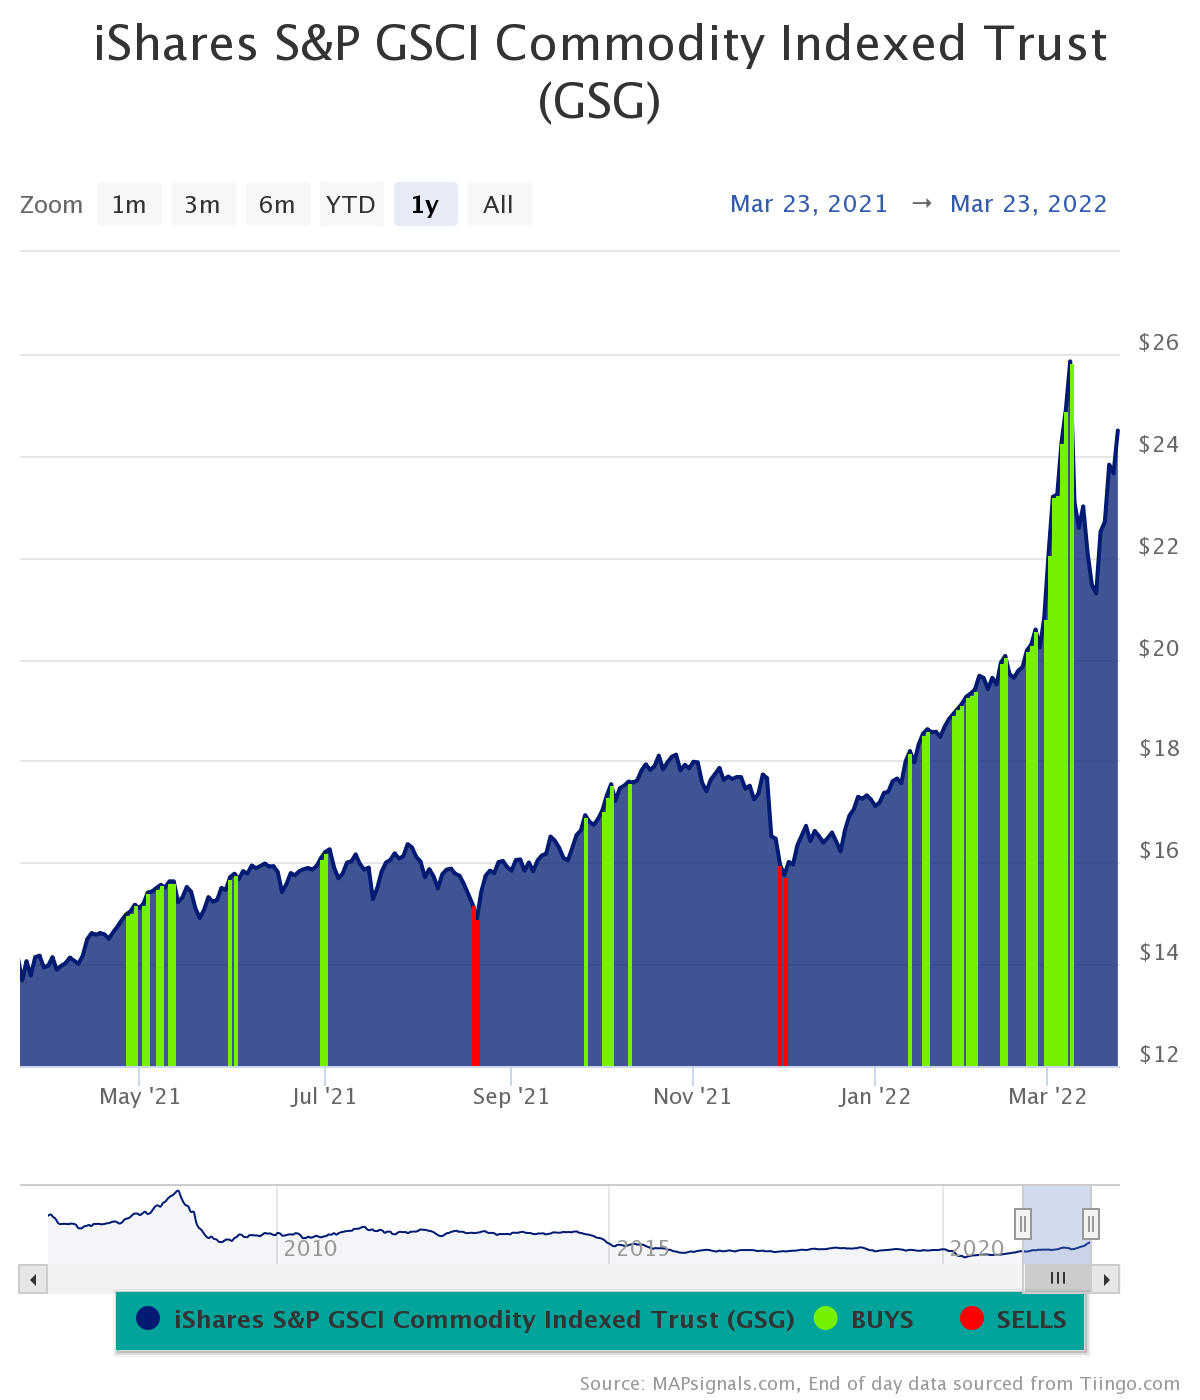This screenshot has height=1400, width=1200.
Task: Set zoom range to 3m
Action: (x=203, y=204)
